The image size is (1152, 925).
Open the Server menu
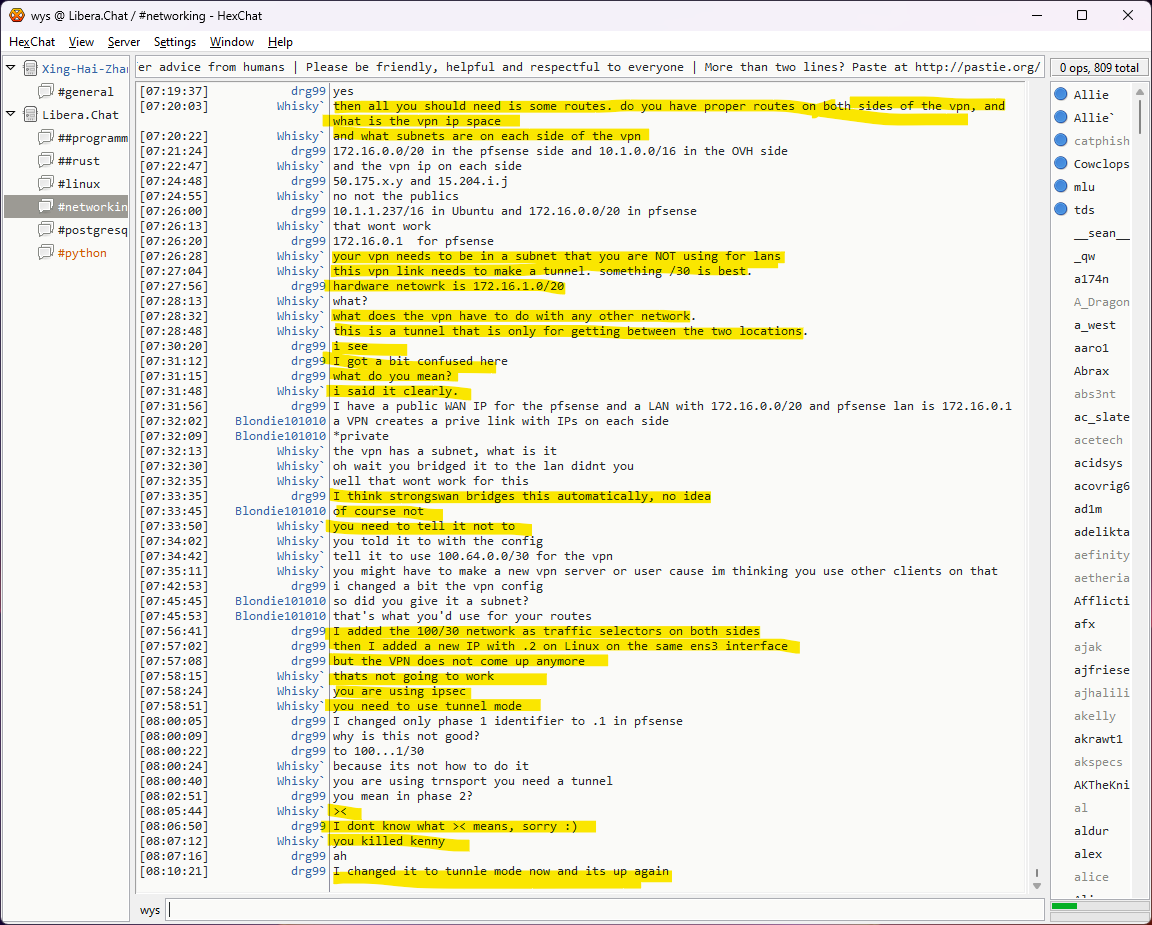point(124,42)
